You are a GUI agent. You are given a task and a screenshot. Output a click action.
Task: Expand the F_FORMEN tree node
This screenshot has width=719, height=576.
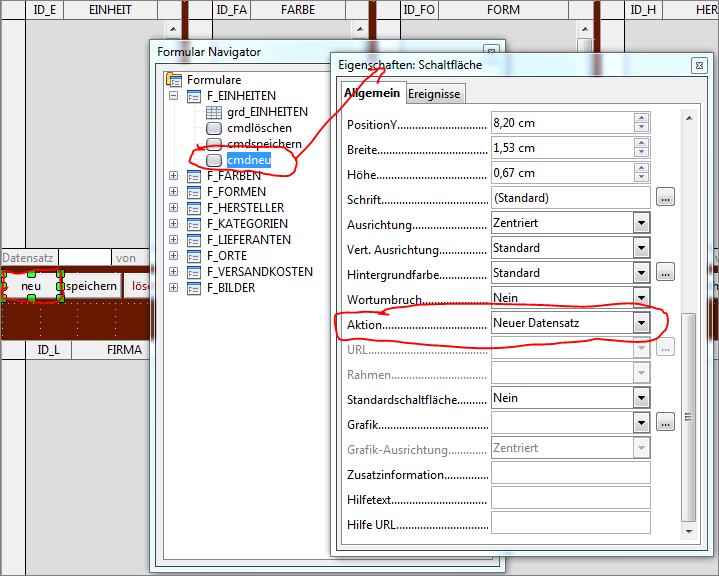173,191
